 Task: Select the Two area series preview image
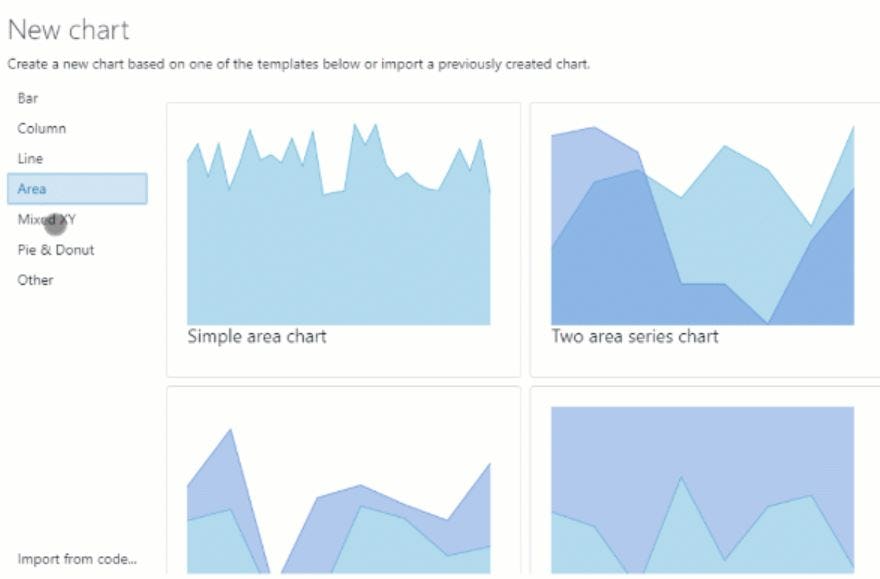(x=706, y=215)
